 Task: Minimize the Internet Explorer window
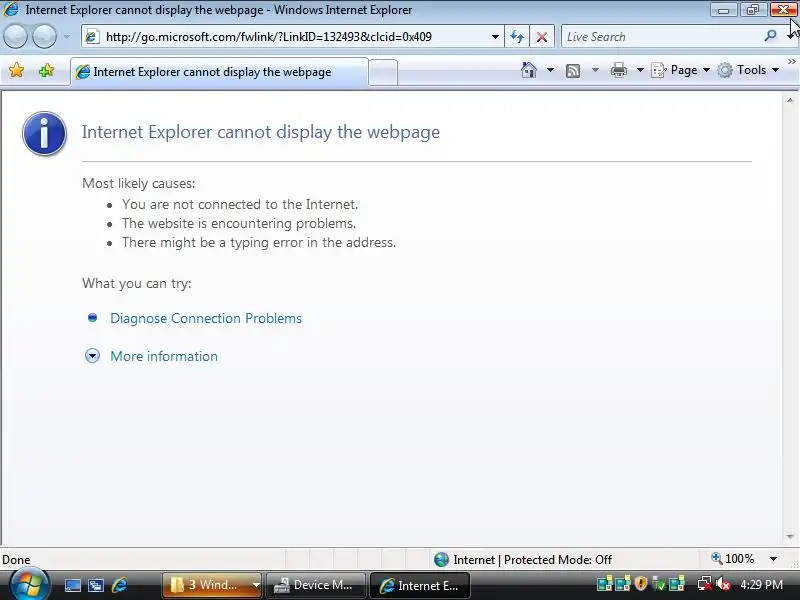[723, 10]
